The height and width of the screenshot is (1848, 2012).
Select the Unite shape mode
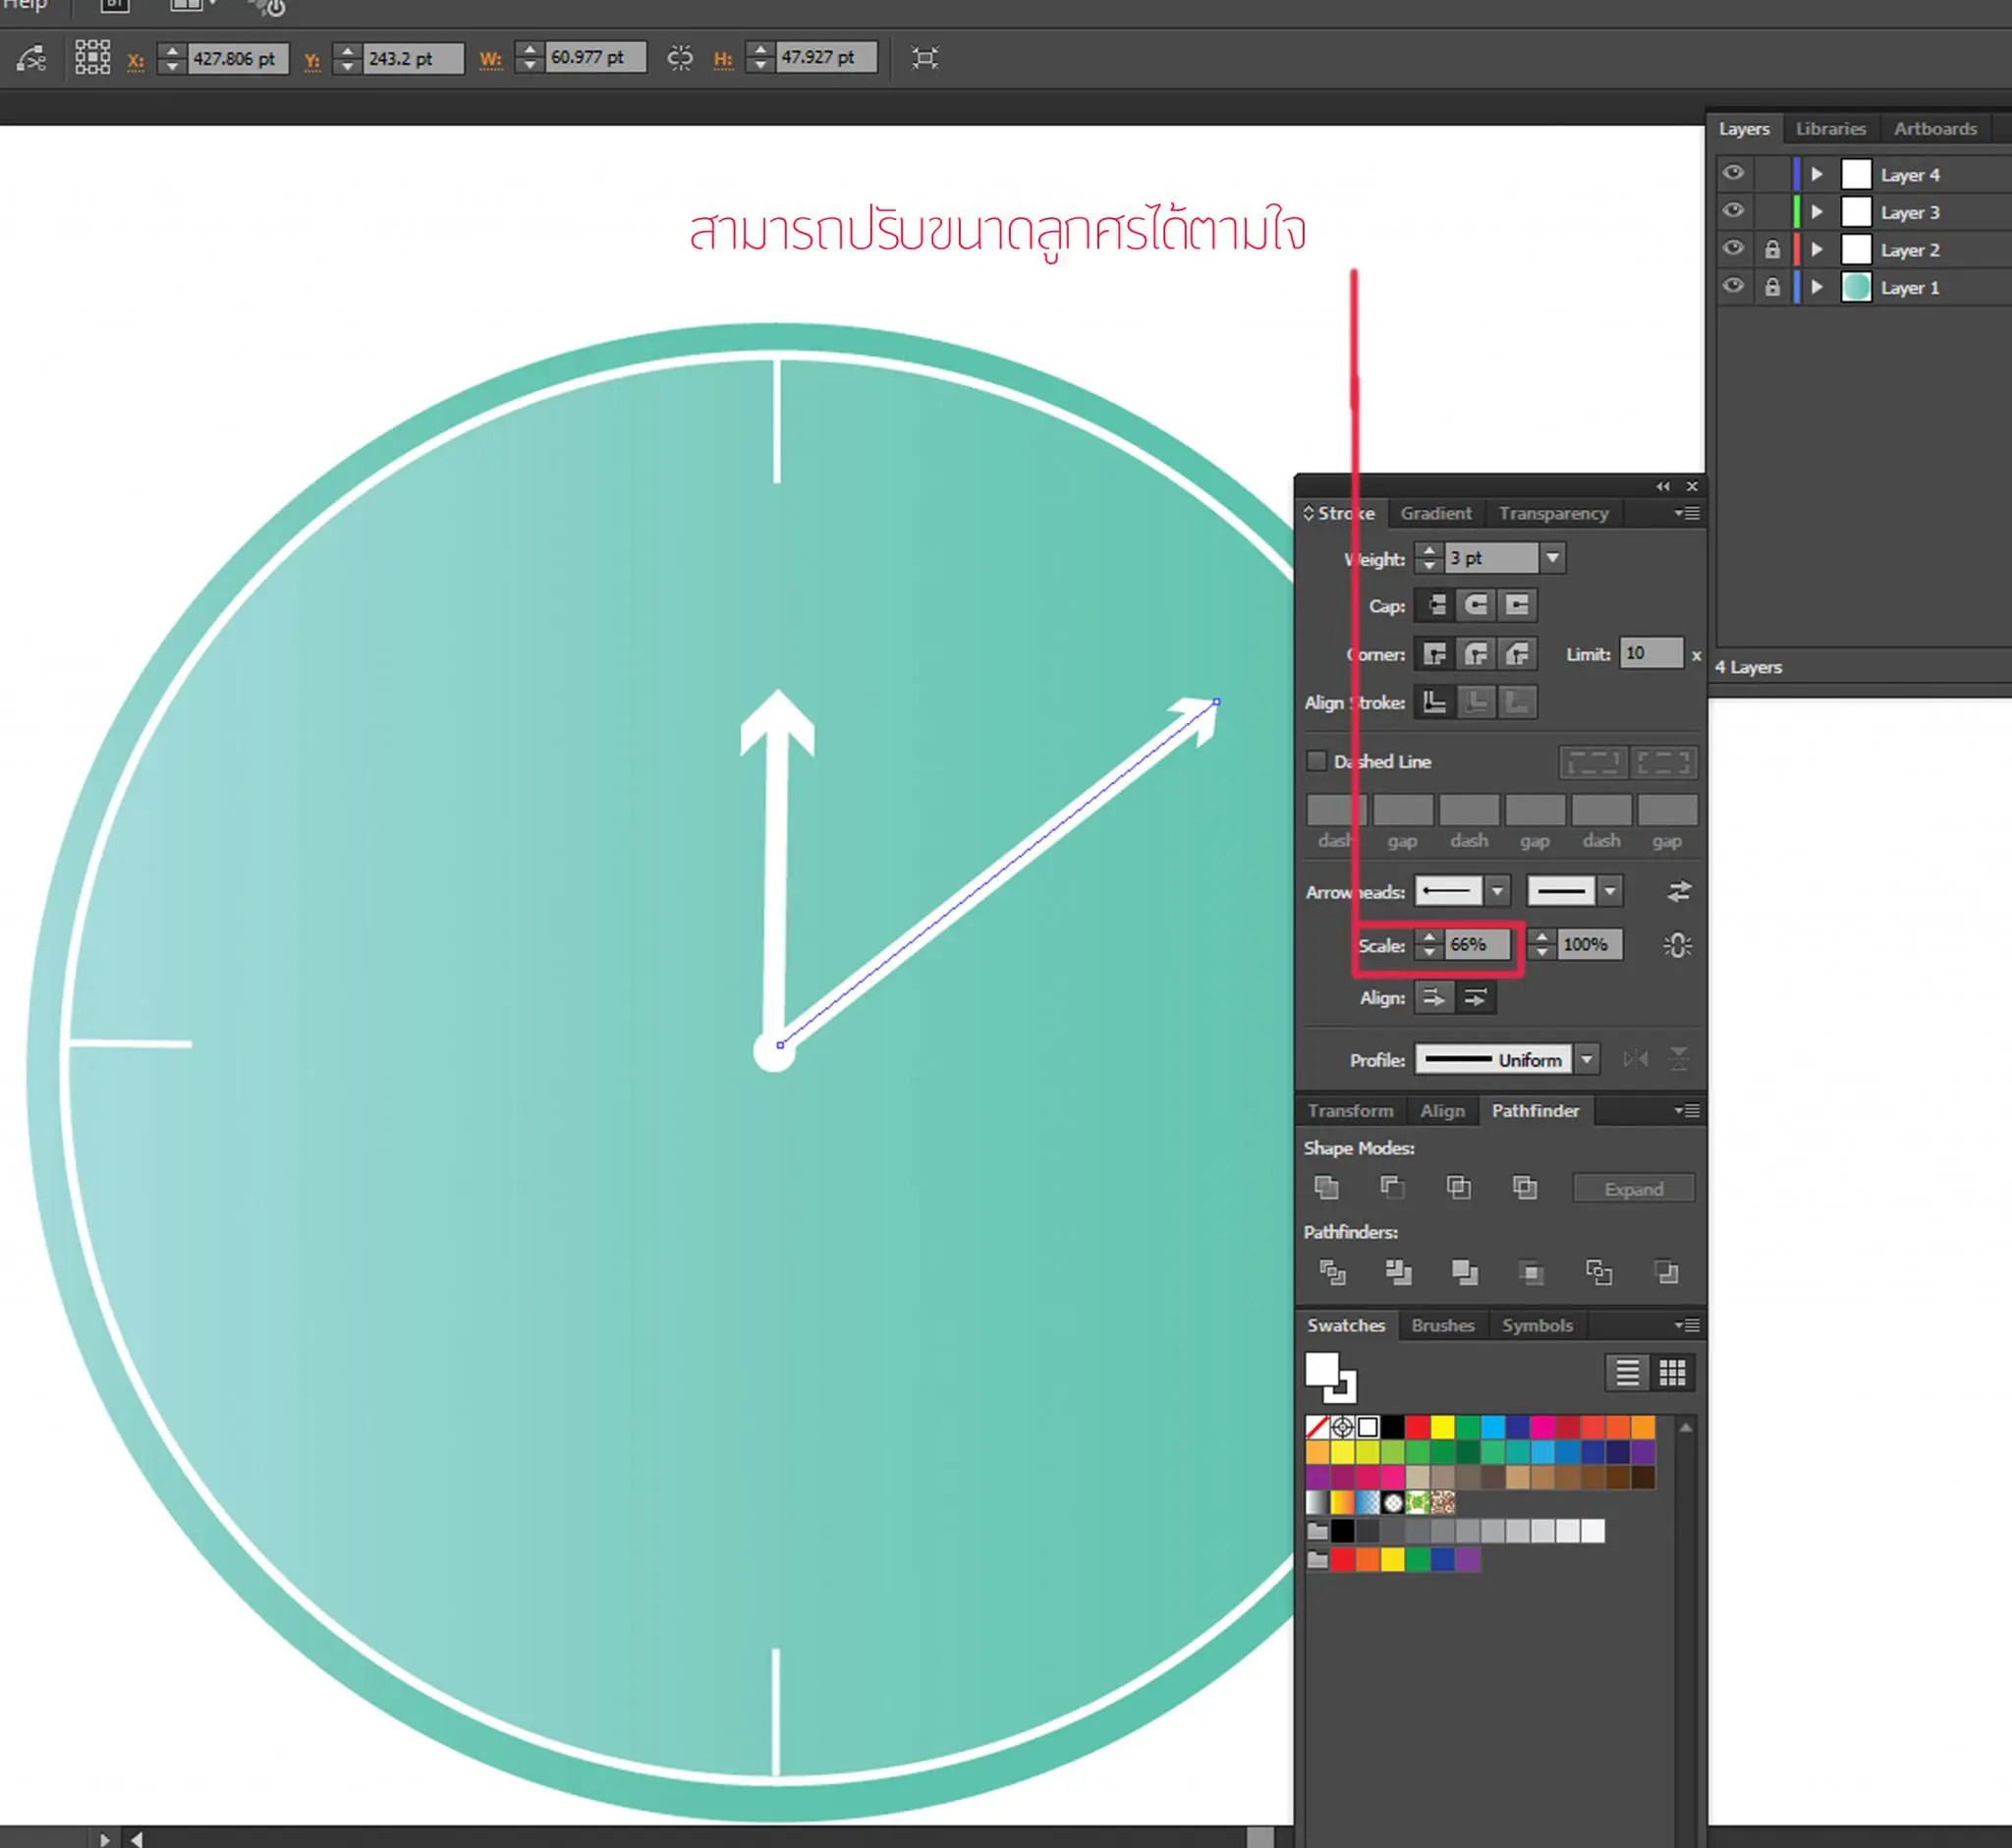pyautogui.click(x=1327, y=1188)
